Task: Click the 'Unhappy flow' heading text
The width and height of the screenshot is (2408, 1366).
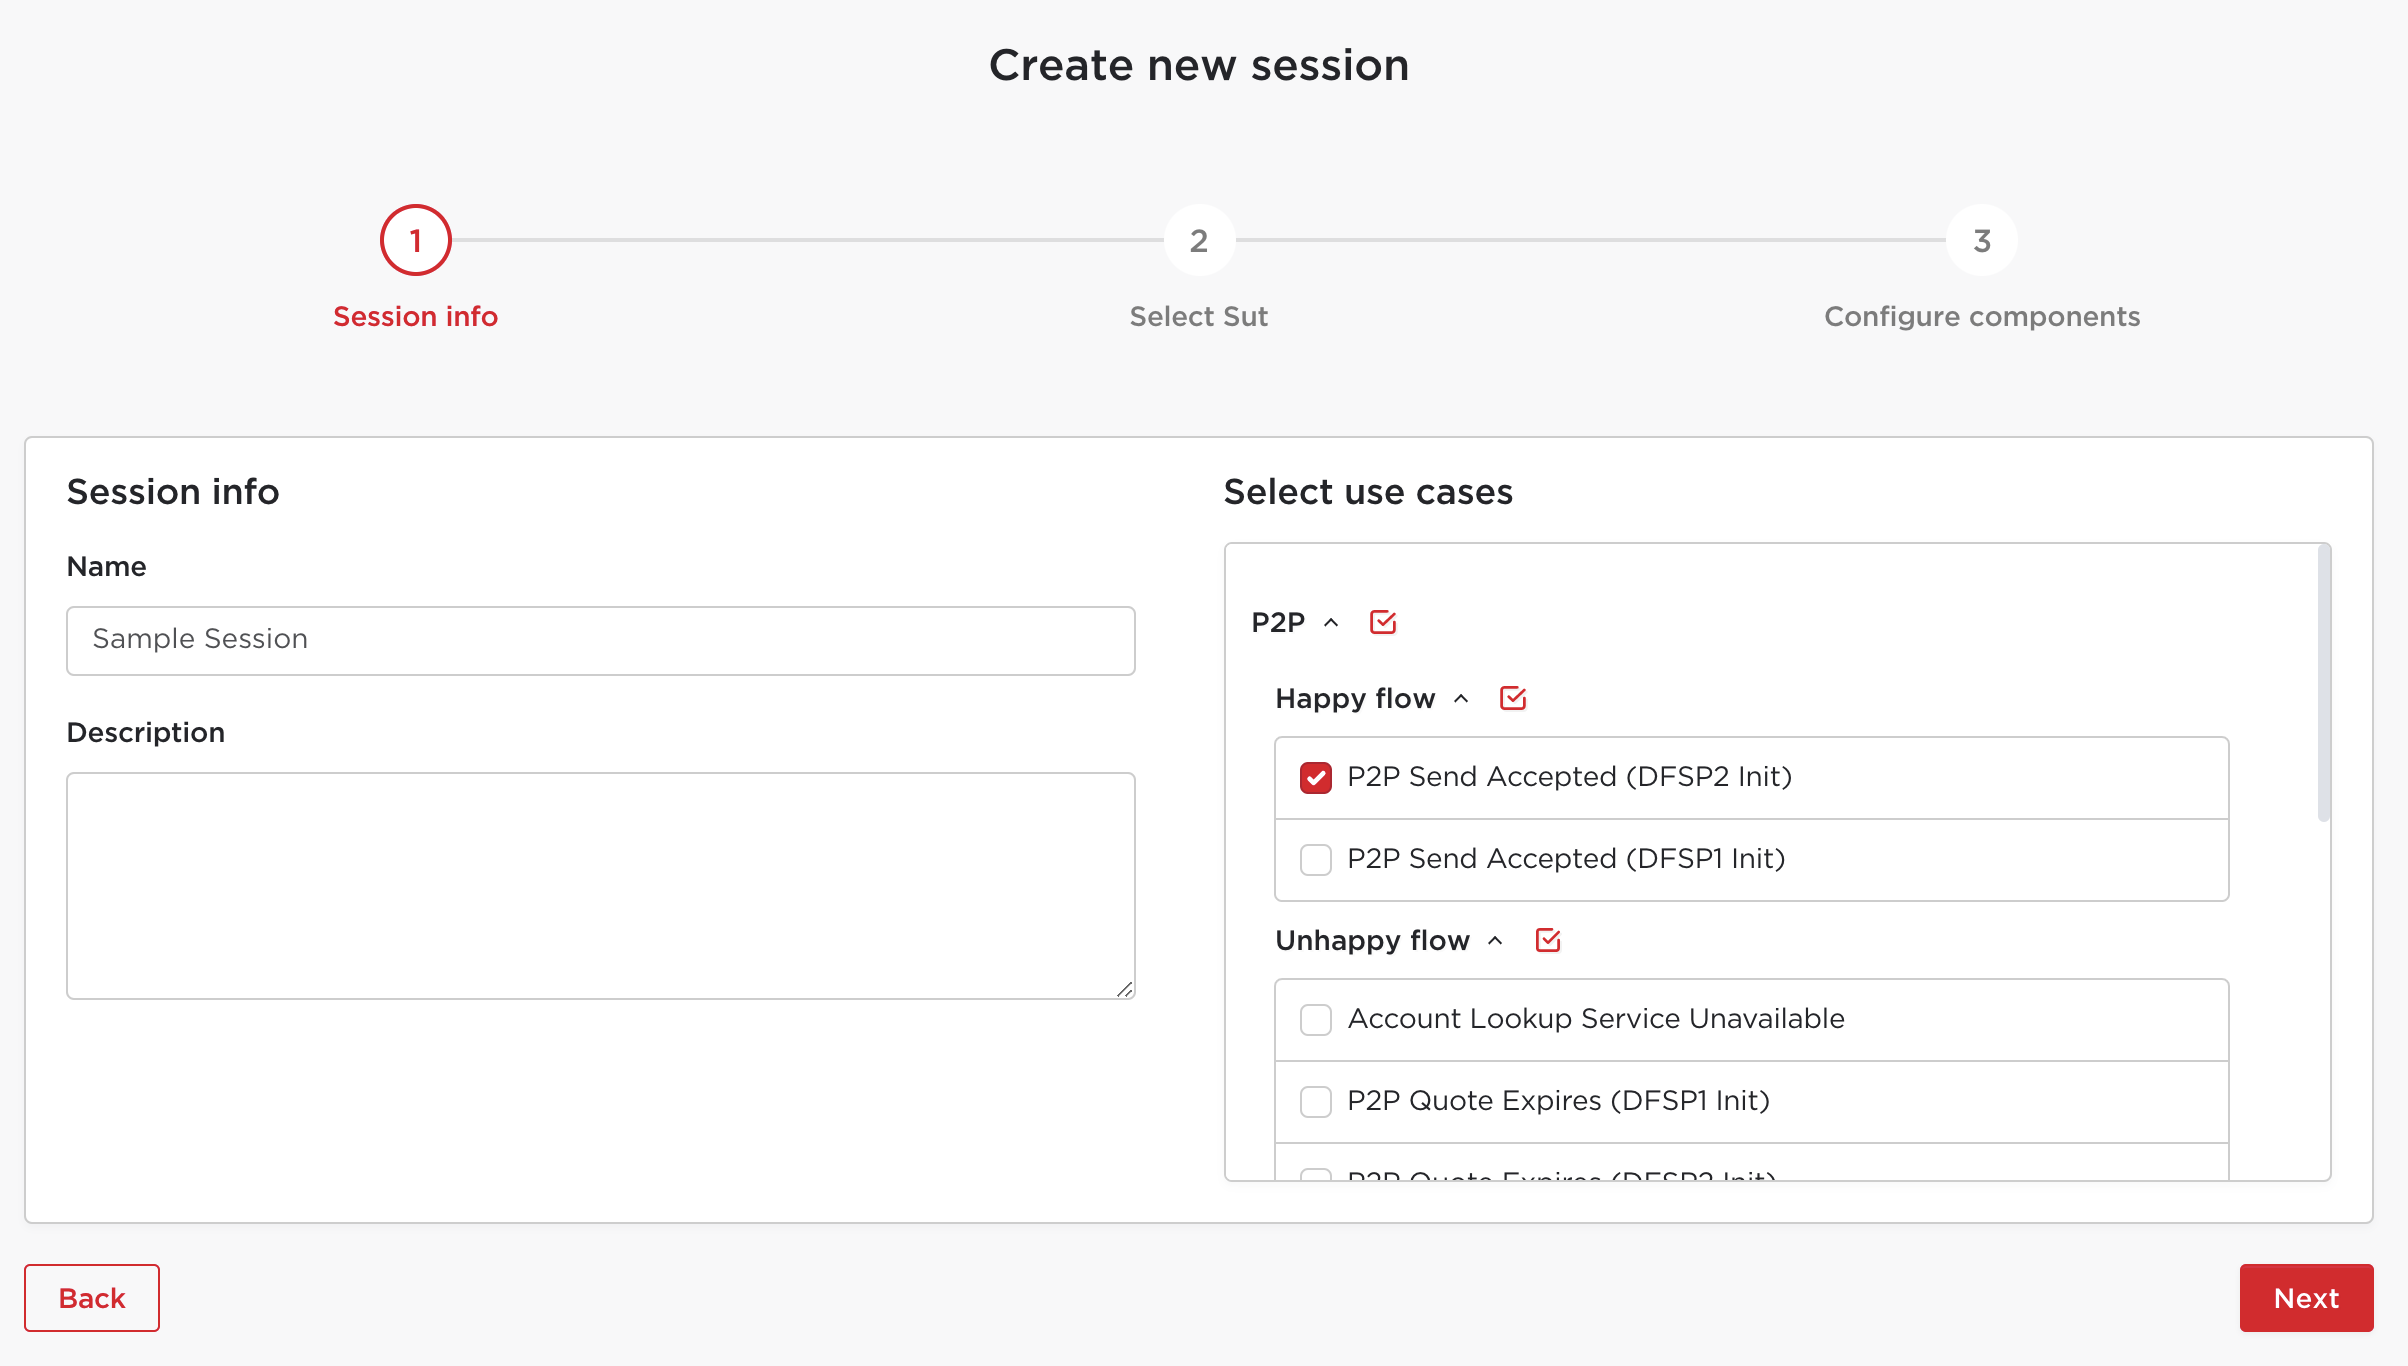Action: point(1372,940)
